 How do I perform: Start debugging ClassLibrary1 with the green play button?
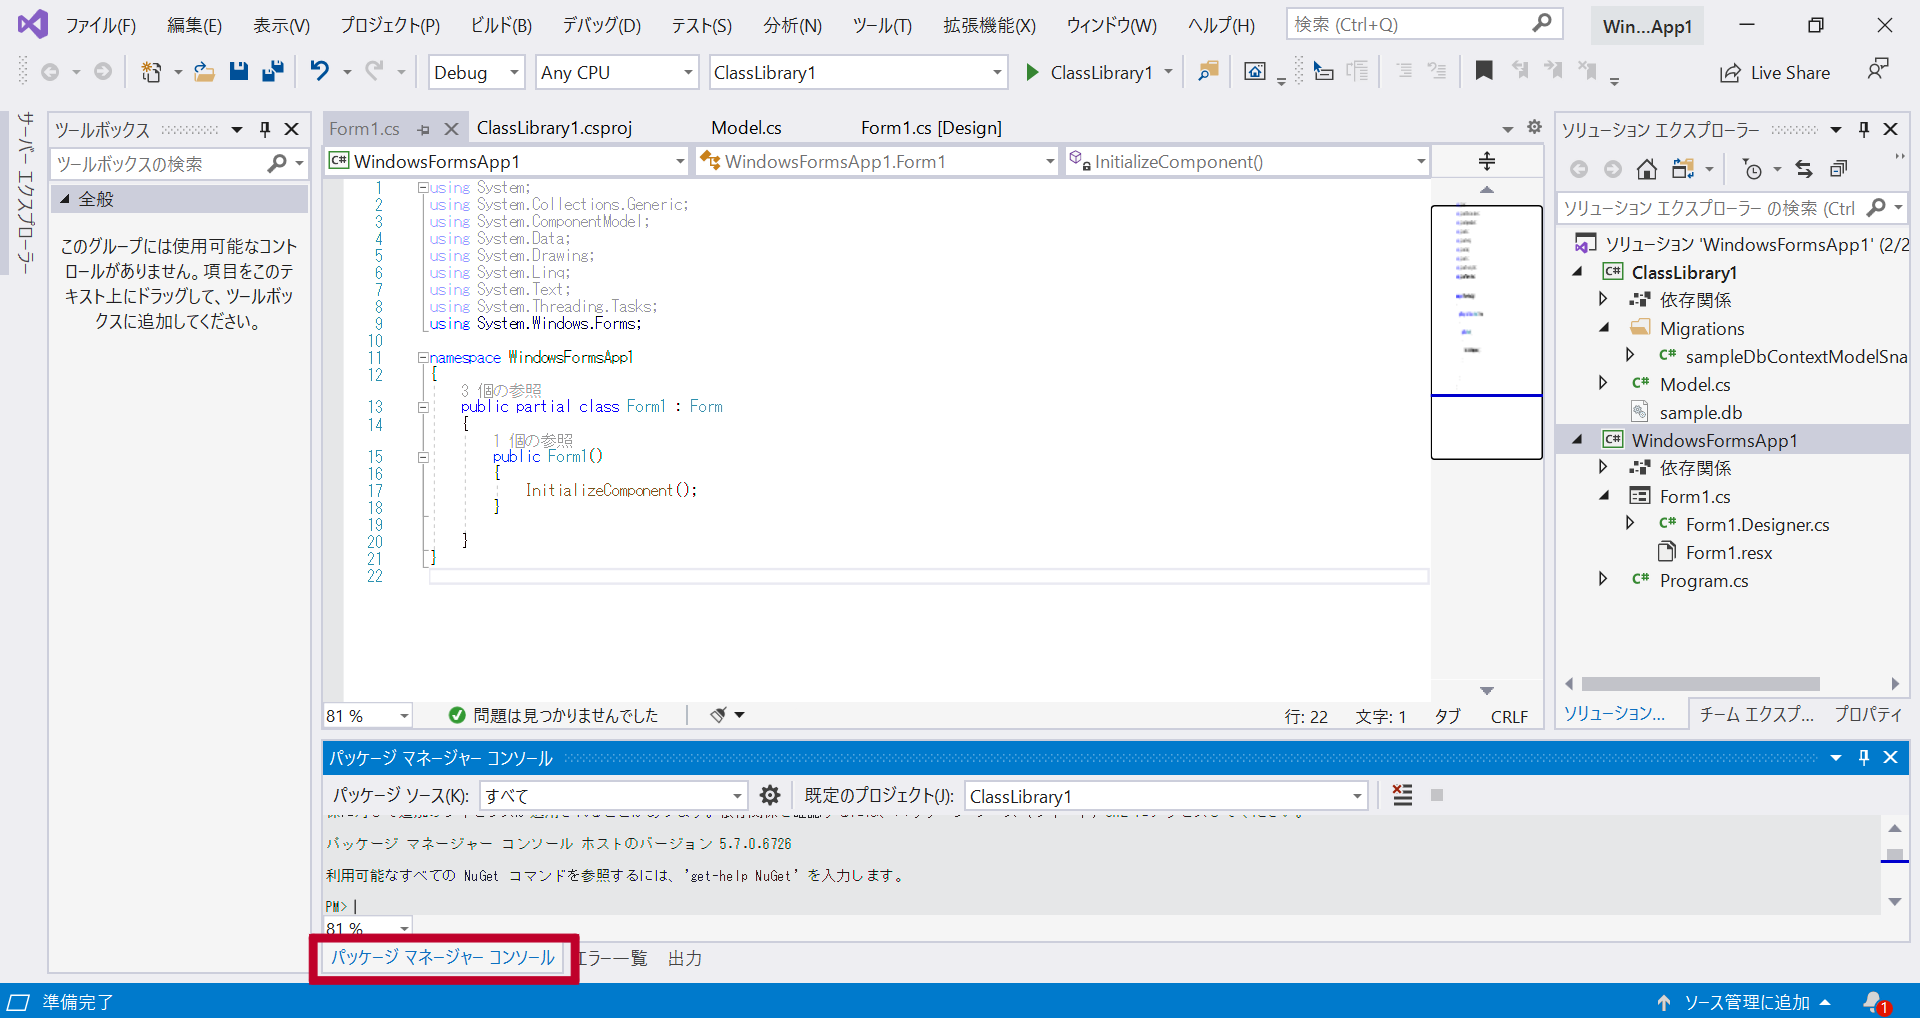coord(1033,72)
